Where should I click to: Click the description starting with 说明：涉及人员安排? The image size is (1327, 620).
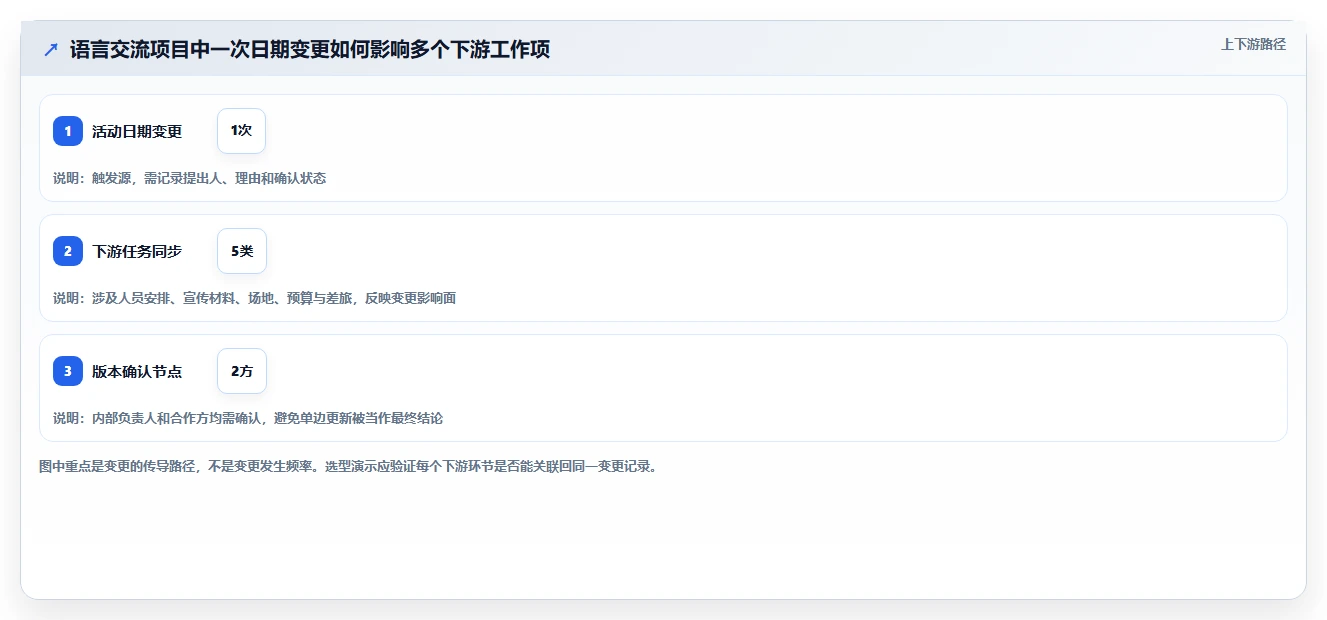[x=255, y=298]
